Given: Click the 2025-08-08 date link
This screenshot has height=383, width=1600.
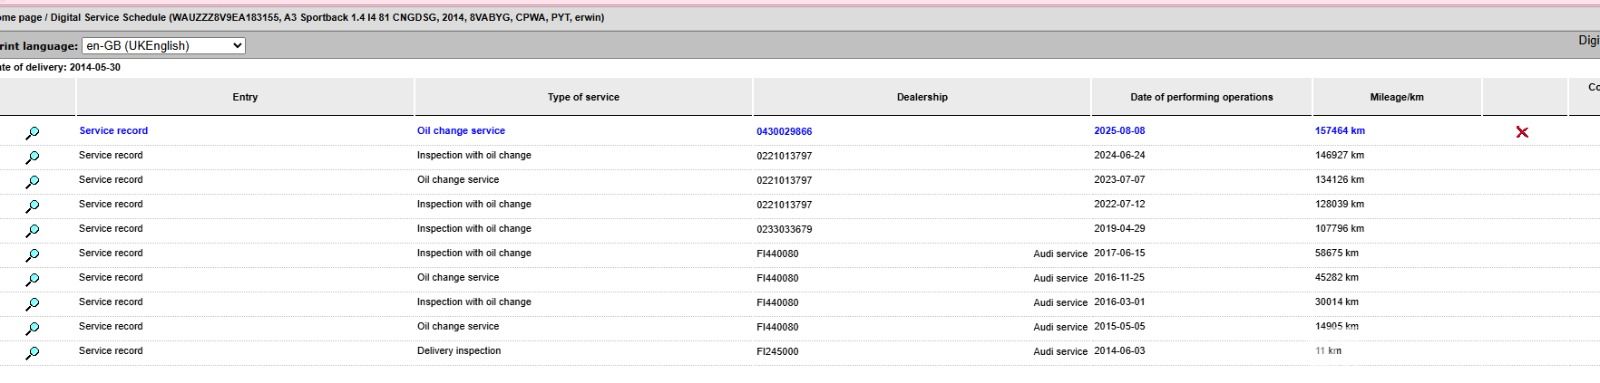Looking at the screenshot, I should pos(1119,131).
